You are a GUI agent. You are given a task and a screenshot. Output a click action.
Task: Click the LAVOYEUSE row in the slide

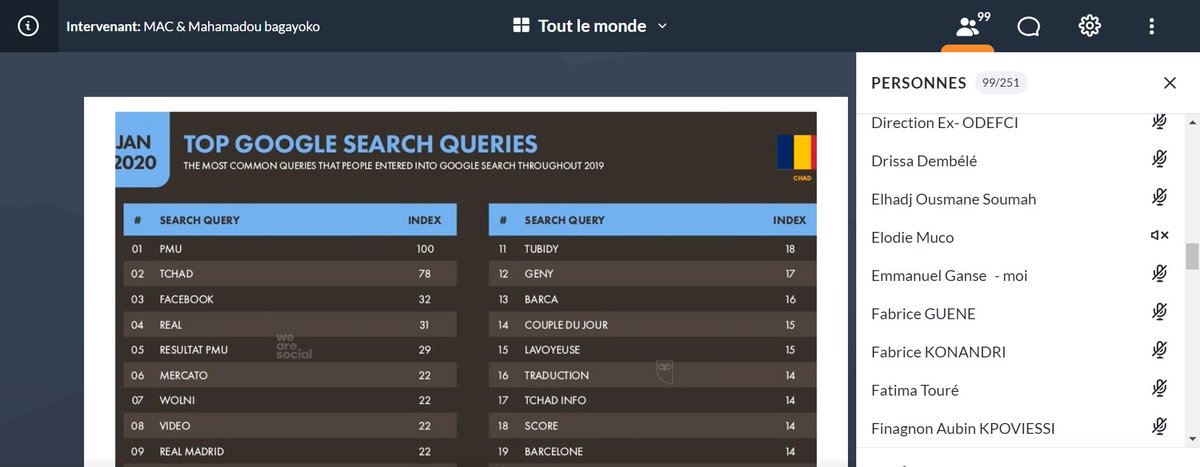(653, 349)
